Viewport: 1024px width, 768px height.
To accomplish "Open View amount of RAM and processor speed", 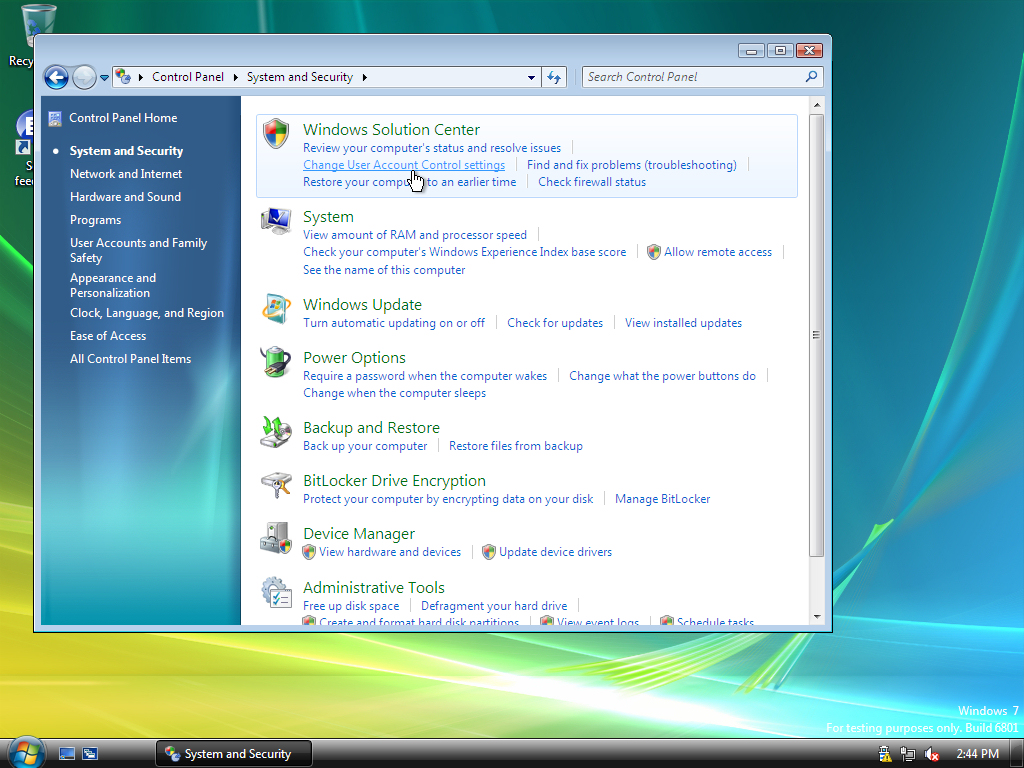I will pos(415,235).
